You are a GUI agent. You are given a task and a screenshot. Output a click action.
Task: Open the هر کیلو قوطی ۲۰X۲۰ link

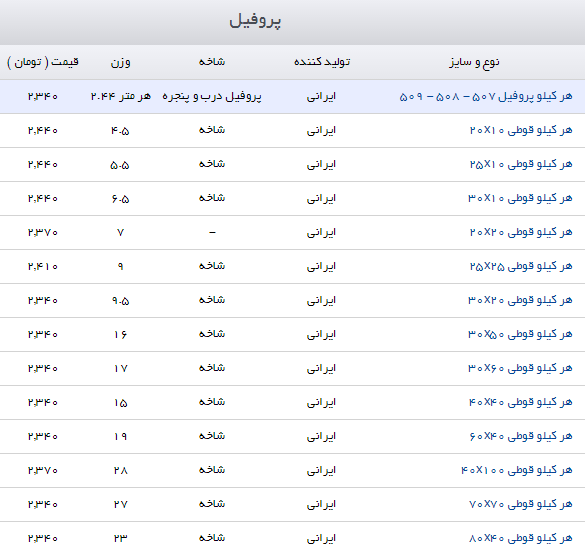click(521, 232)
